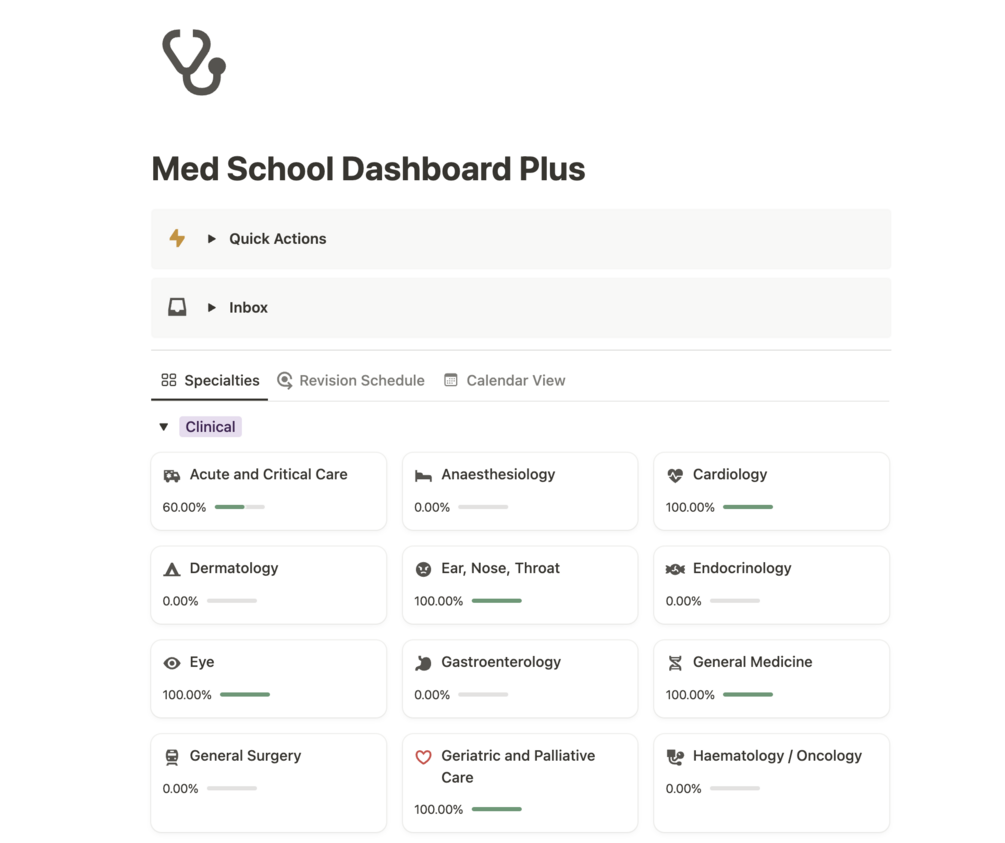Click the heartbeat icon beside Cardiology
This screenshot has height=843, width=1005.
click(x=675, y=476)
